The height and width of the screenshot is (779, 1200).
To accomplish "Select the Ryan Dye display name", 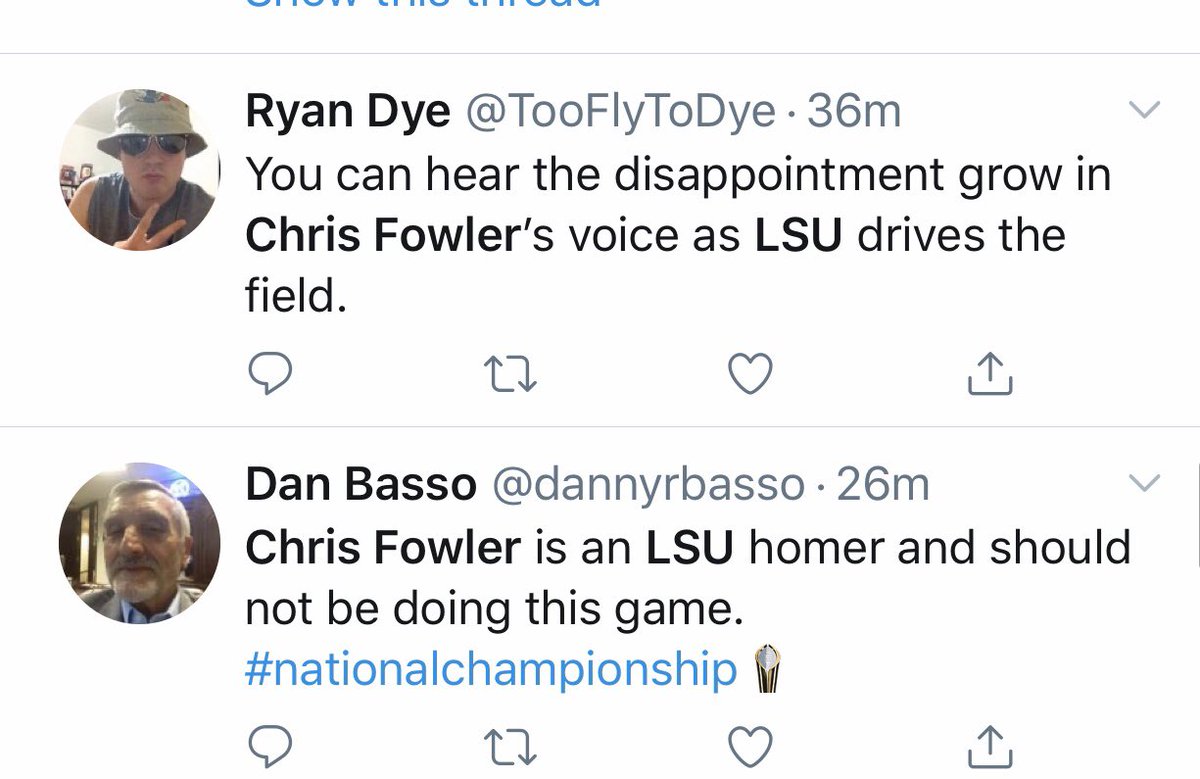I will (347, 114).
